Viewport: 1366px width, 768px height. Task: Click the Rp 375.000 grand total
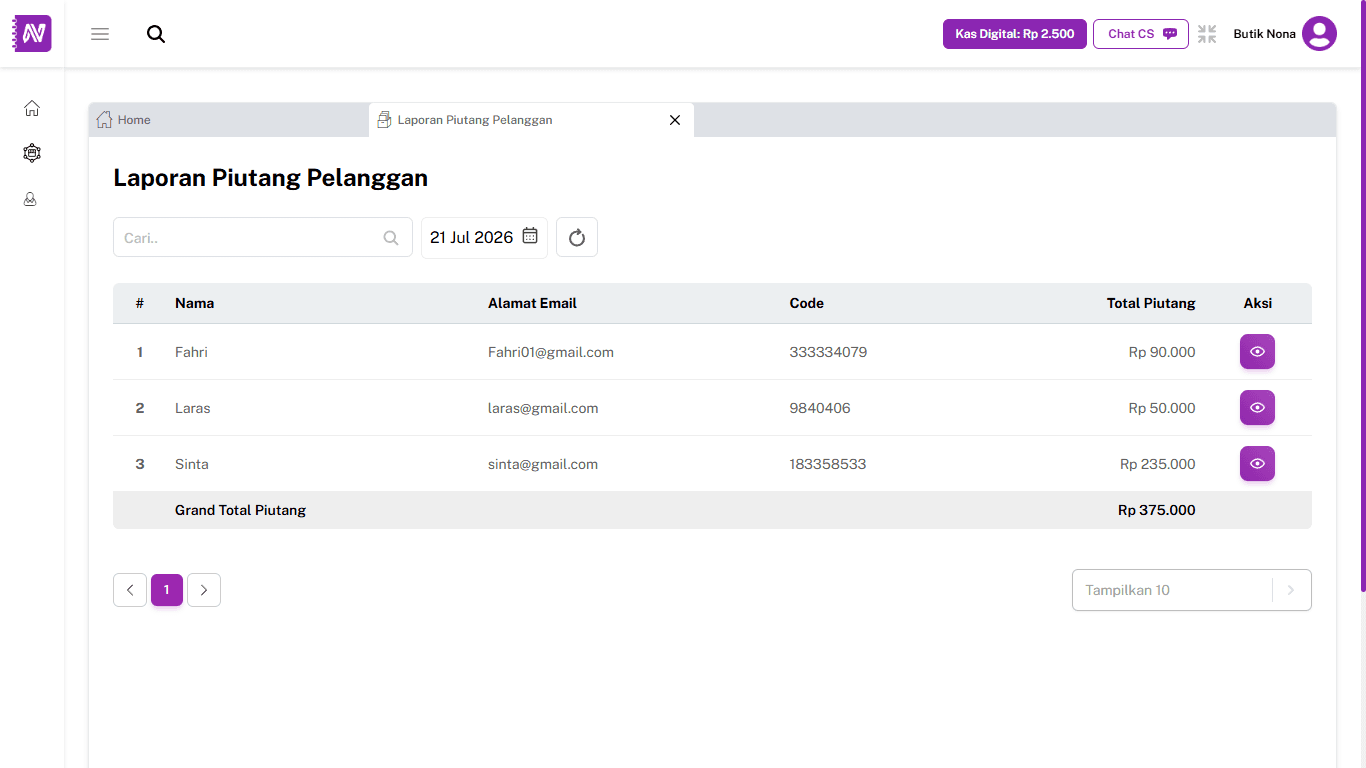1157,510
